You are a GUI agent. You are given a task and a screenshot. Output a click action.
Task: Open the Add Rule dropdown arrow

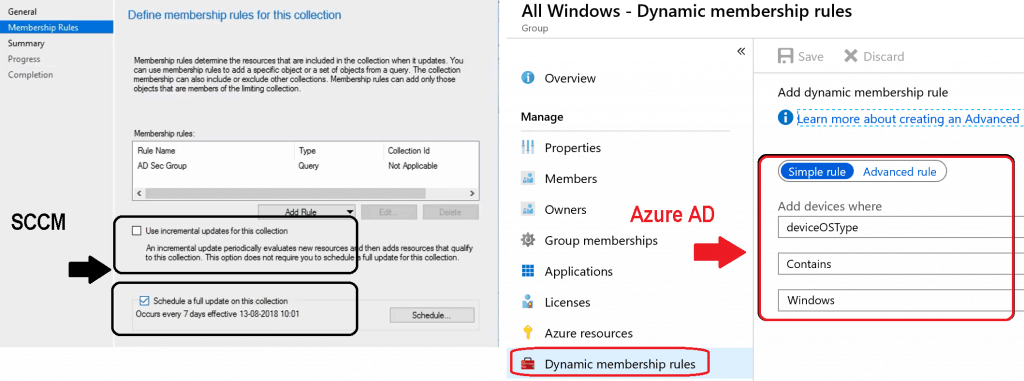(x=350, y=212)
